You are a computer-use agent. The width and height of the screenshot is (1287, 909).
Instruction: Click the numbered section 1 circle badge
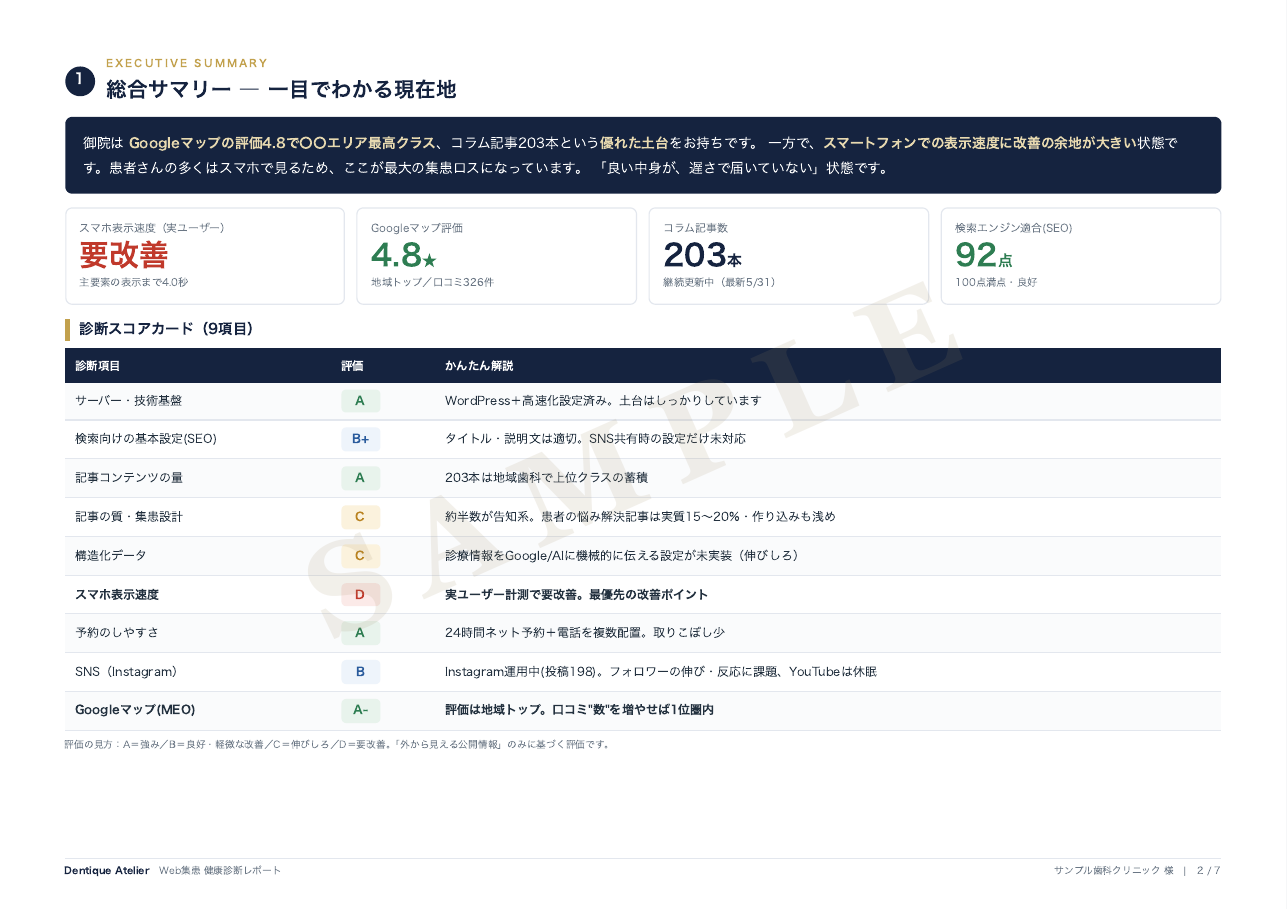click(x=80, y=82)
